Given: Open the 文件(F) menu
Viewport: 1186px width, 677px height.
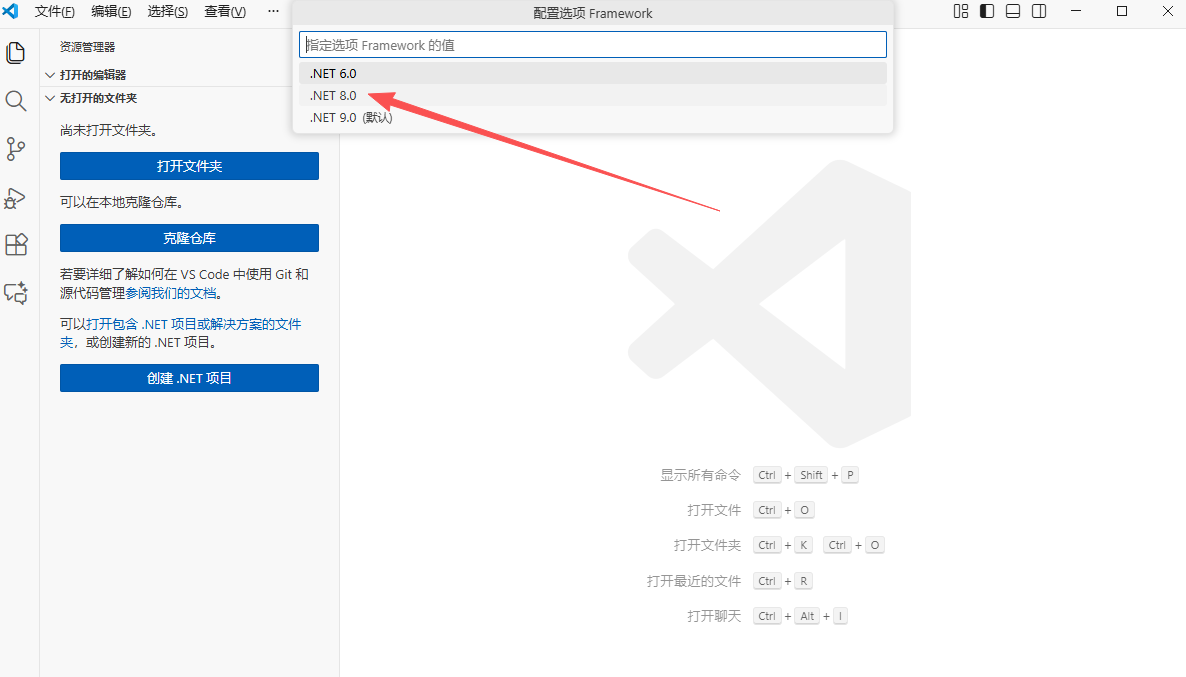Looking at the screenshot, I should coord(54,11).
